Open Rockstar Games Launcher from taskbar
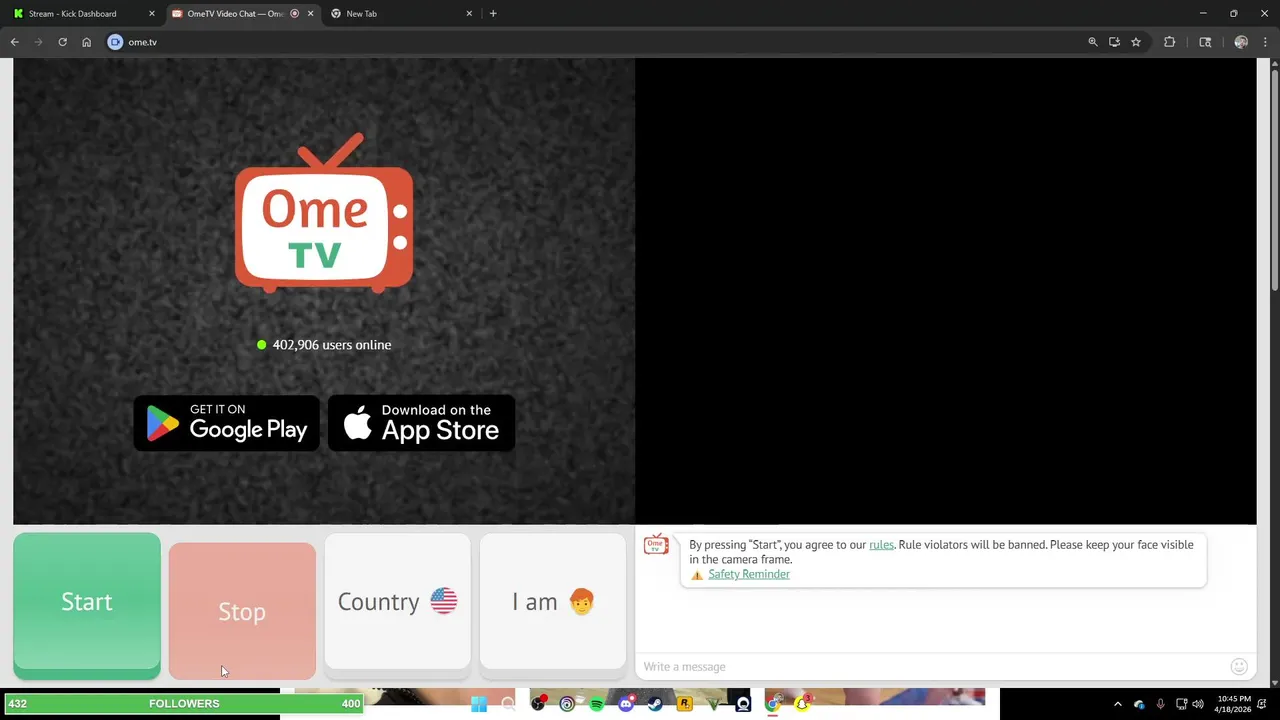The width and height of the screenshot is (1280, 720). point(684,704)
